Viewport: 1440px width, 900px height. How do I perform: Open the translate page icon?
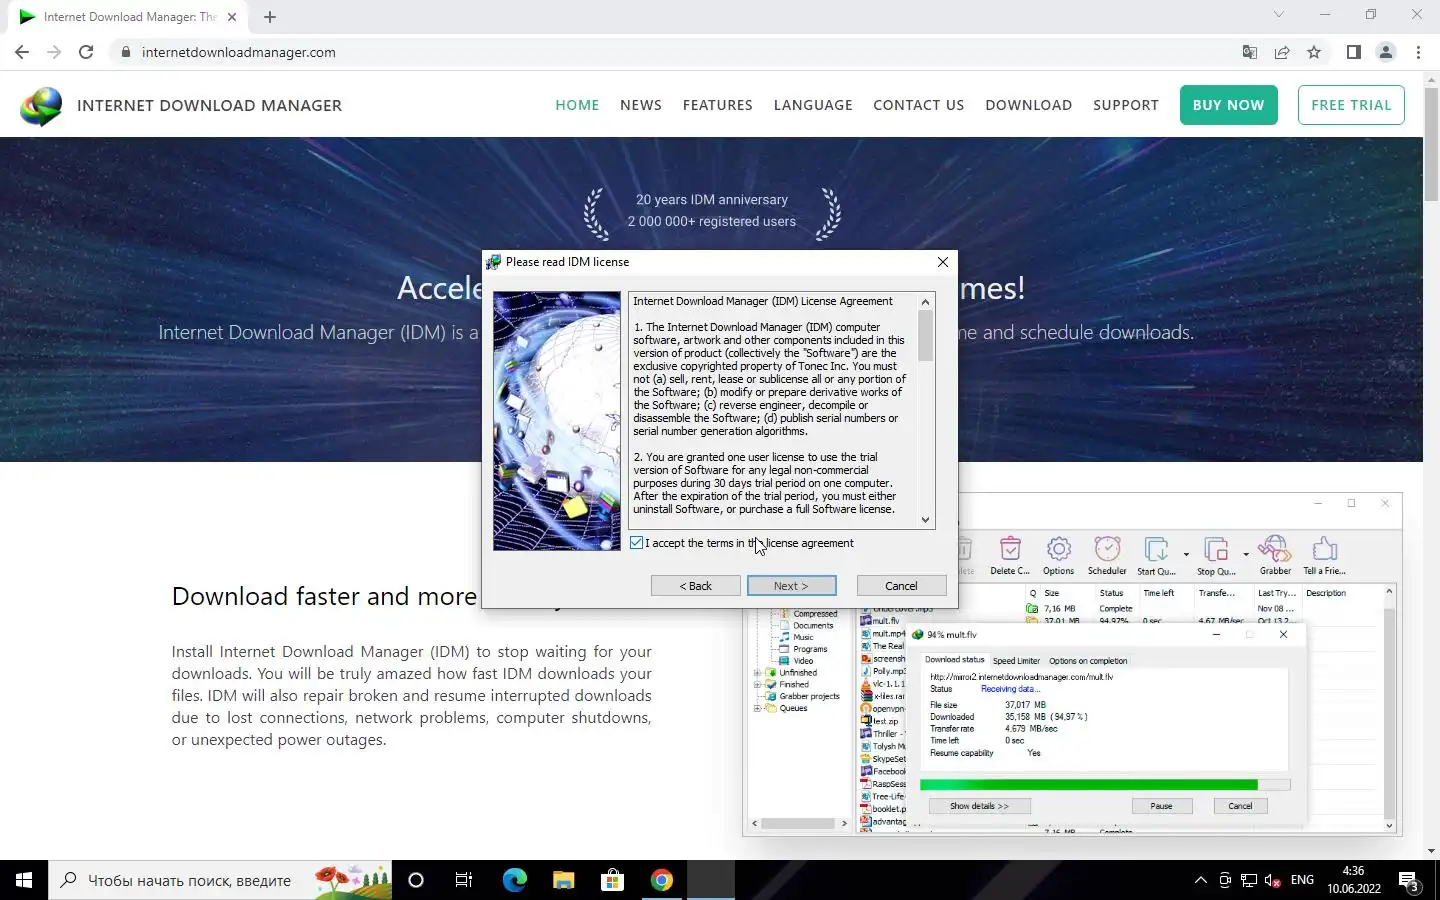click(1249, 52)
